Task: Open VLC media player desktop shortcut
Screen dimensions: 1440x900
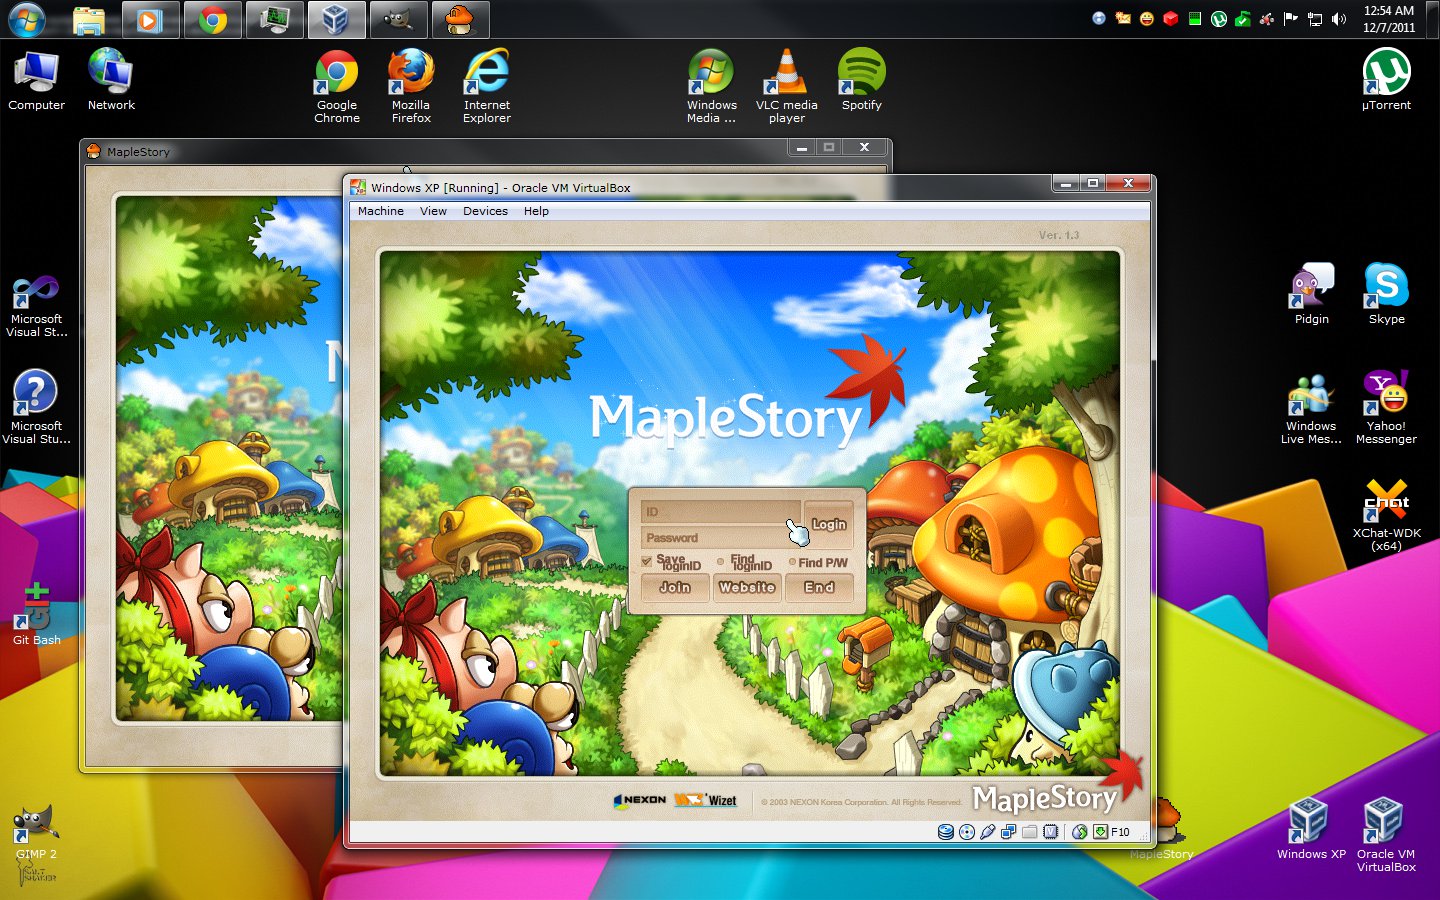Action: tap(787, 86)
